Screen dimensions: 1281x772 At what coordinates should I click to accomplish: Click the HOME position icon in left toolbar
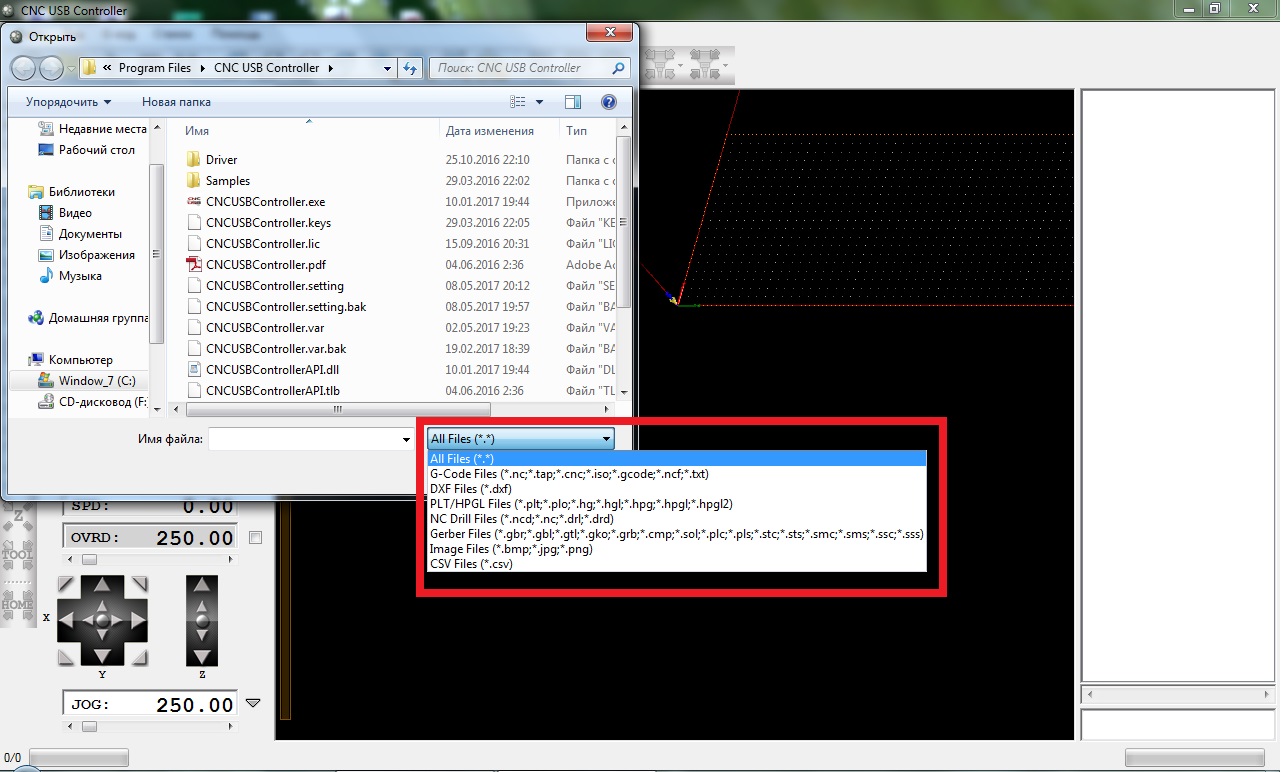[x=17, y=603]
